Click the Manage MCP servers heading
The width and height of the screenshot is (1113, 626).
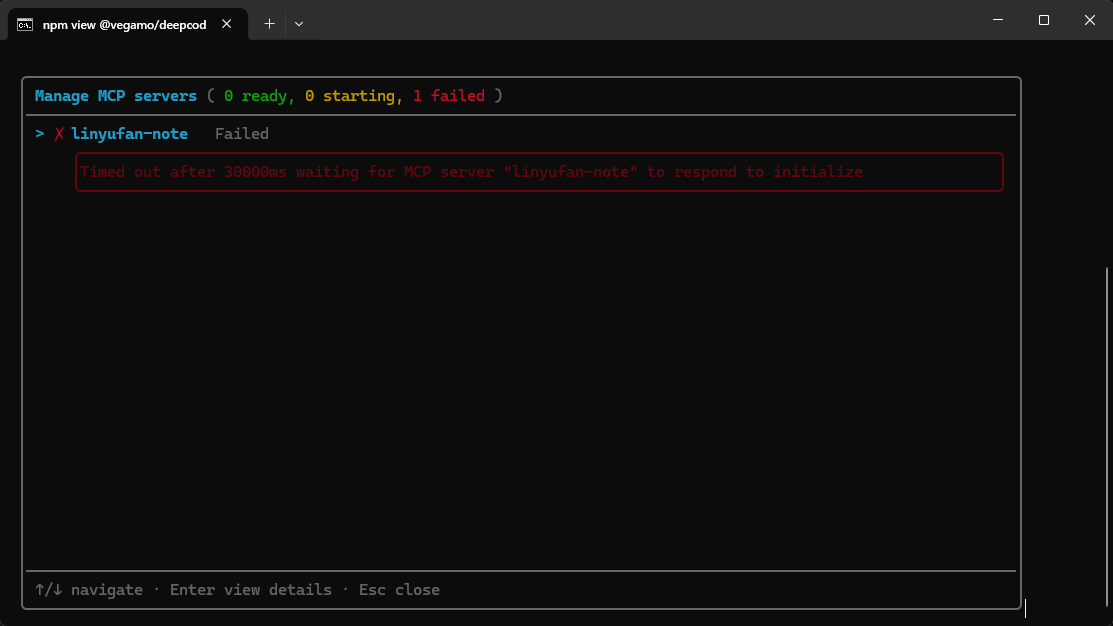[116, 96]
